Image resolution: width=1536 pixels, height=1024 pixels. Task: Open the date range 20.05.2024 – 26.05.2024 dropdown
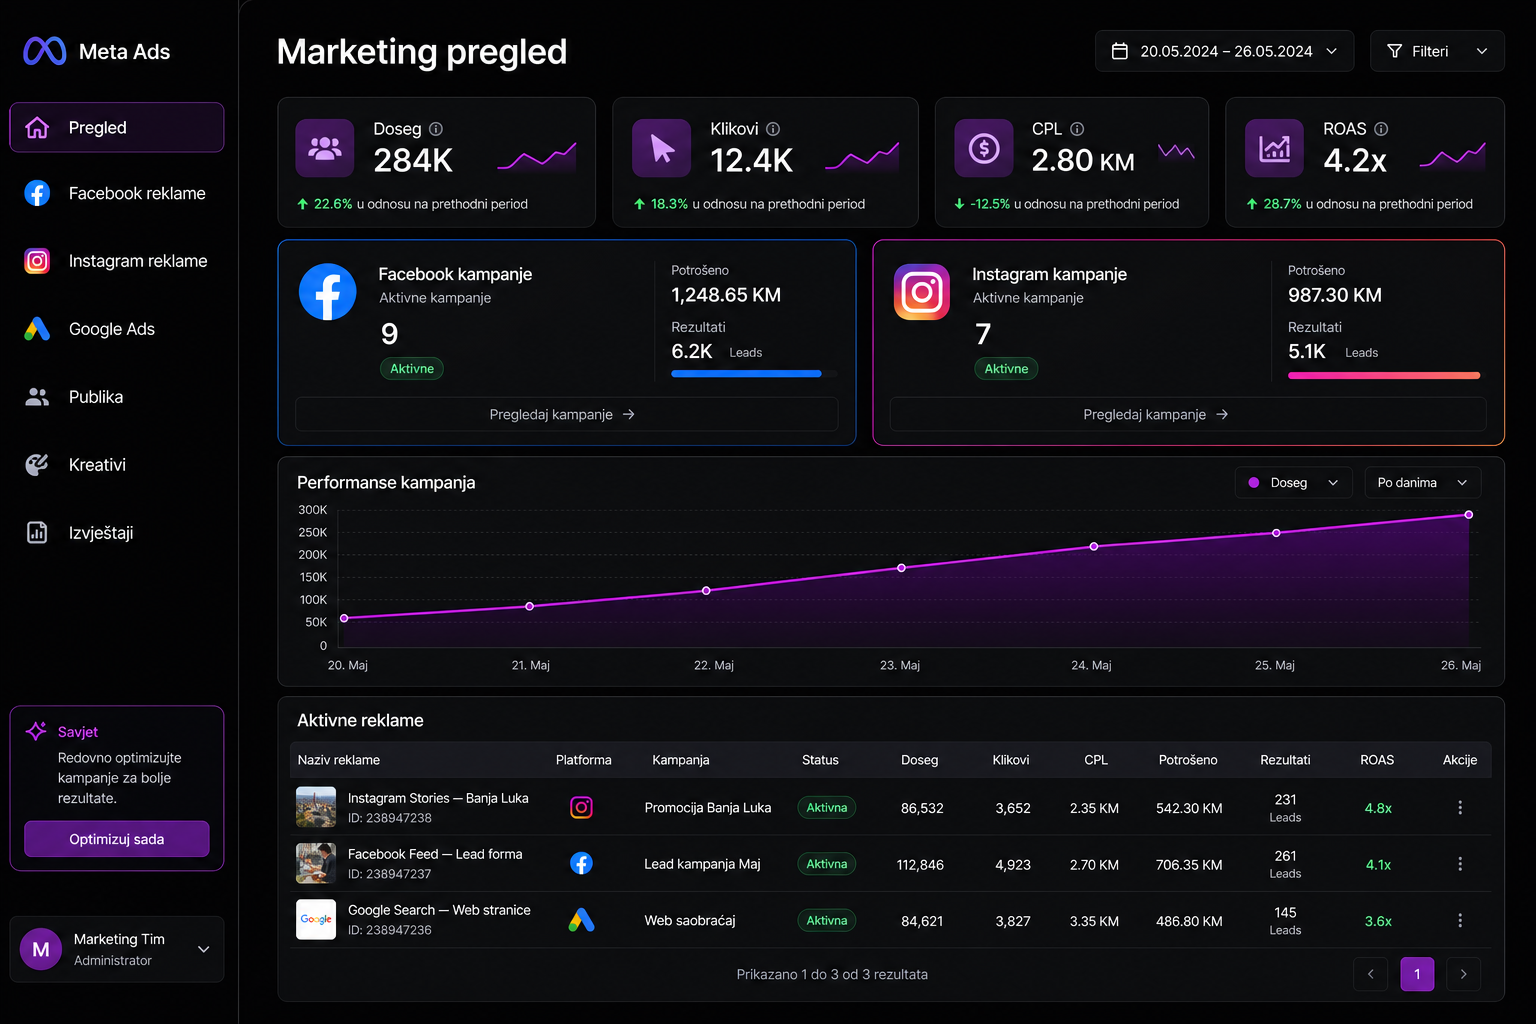1225,51
